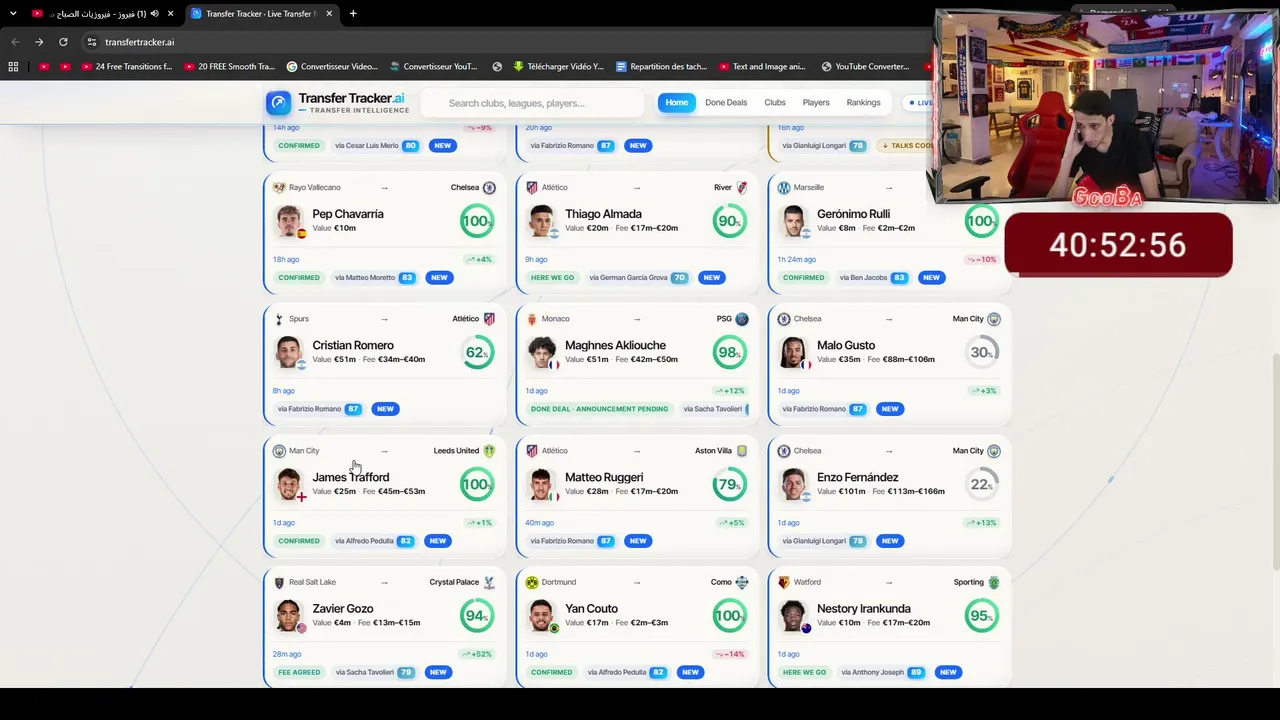Image resolution: width=1280 pixels, height=720 pixels.
Task: Open Thiago Almada player photo
Action: [x=542, y=221]
